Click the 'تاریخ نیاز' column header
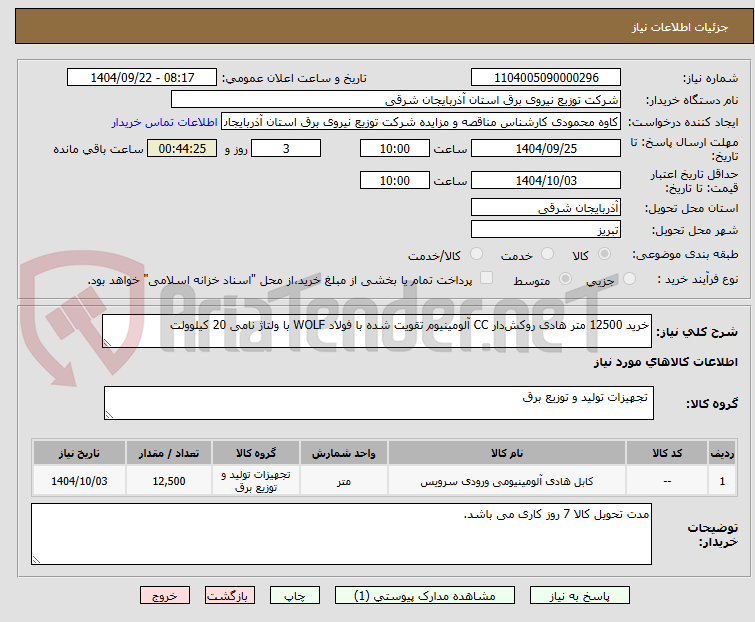755x622 pixels. pyautogui.click(x=79, y=453)
